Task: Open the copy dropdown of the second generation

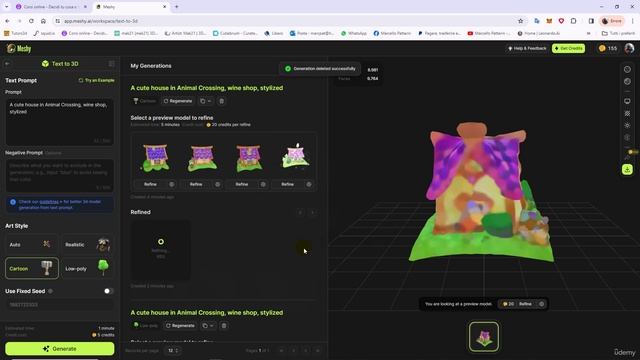Action: 208,326
